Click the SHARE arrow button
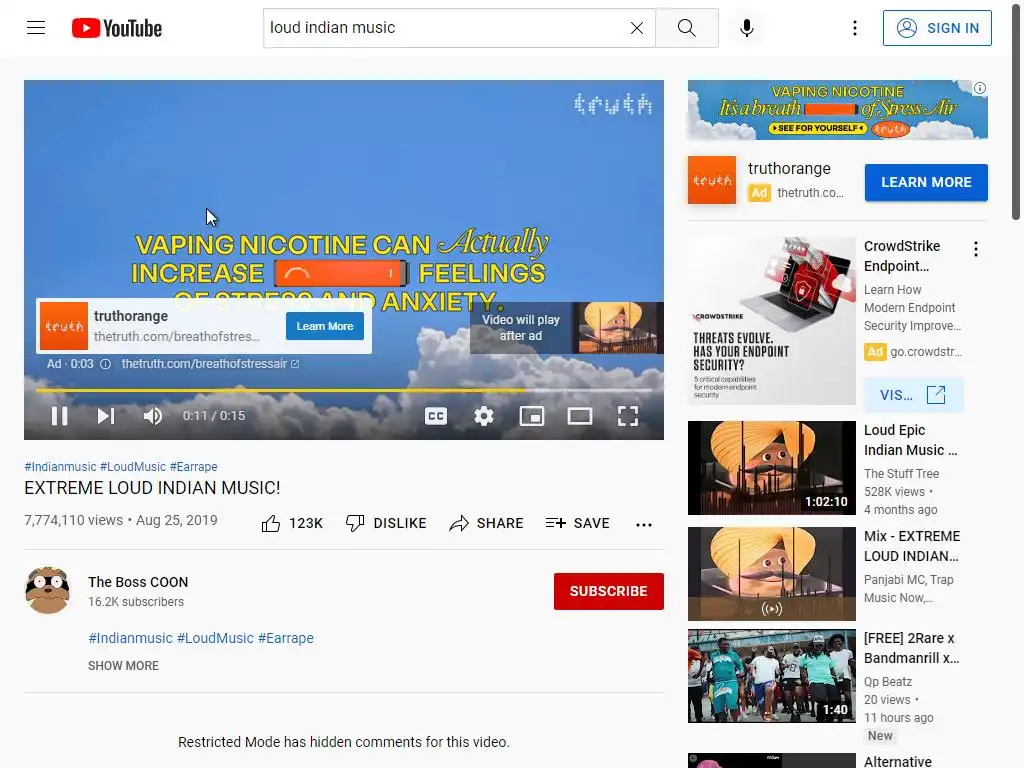This screenshot has width=1024, height=768. [487, 523]
